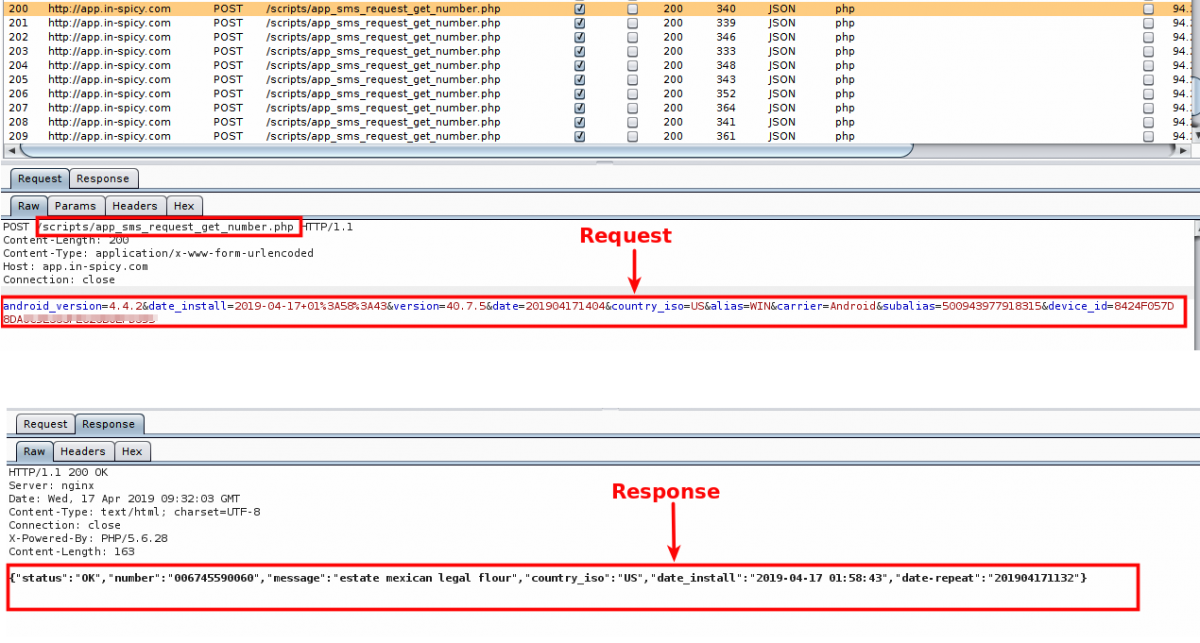Open the Params tab
Screen dimensions: 1200x643
tap(76, 206)
